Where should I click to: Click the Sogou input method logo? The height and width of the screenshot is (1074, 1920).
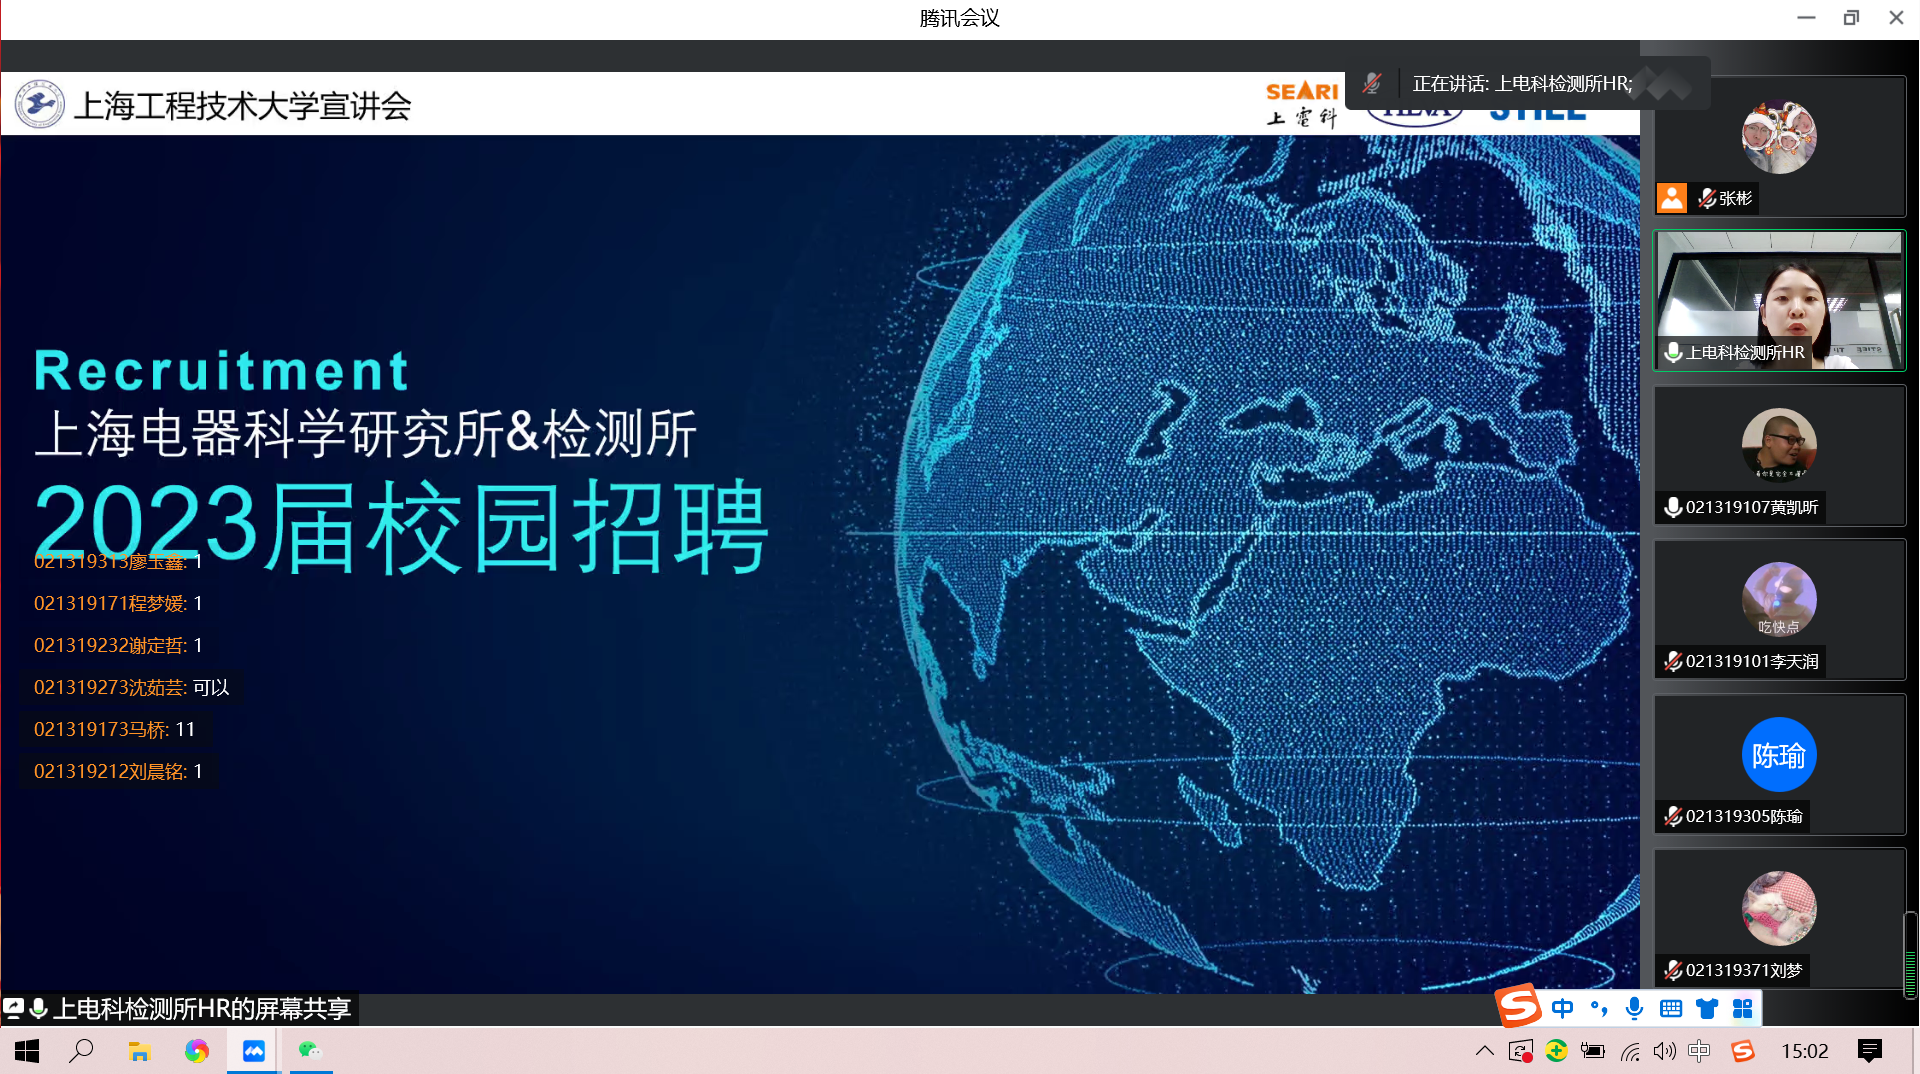(1518, 1006)
